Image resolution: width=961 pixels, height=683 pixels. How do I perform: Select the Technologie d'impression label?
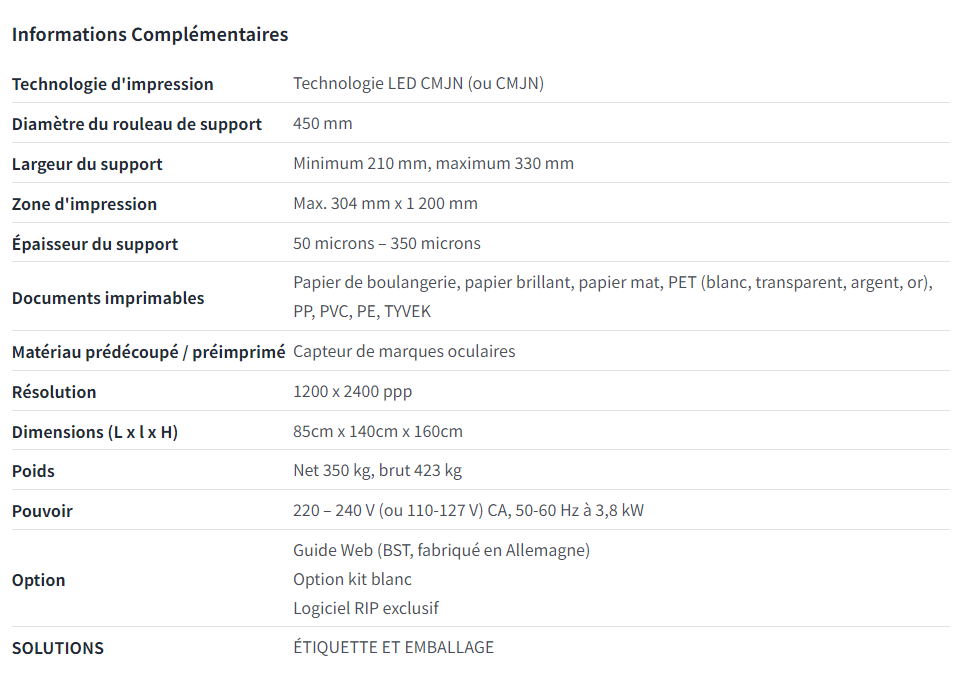tap(112, 84)
